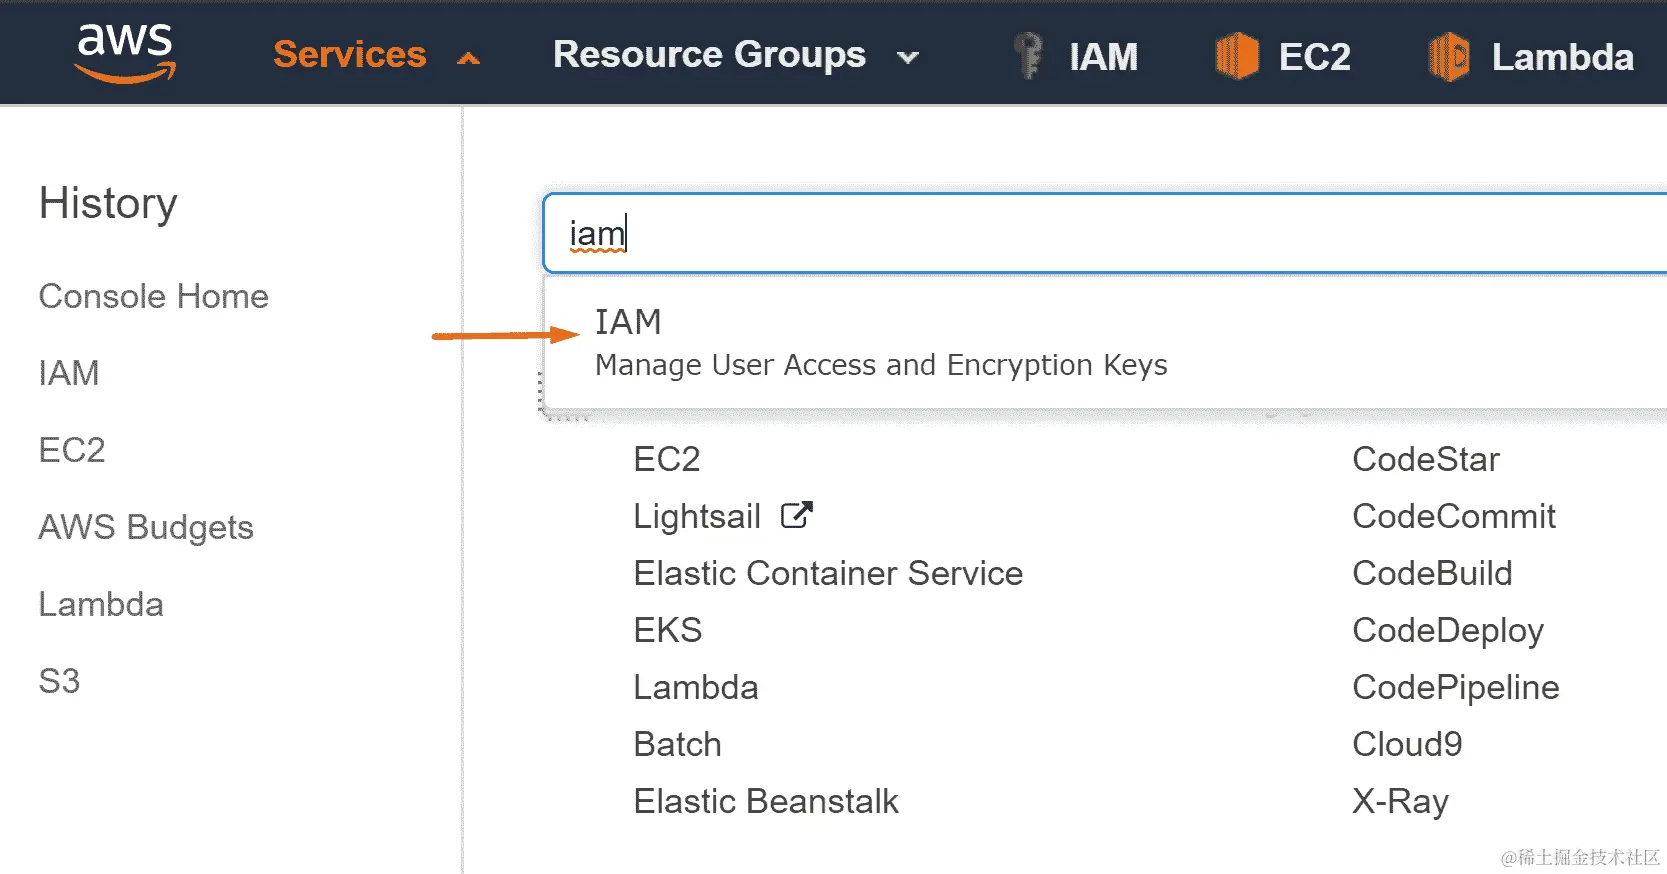Select the IAM search suggestion
Image resolution: width=1667 pixels, height=874 pixels.
pyautogui.click(x=880, y=342)
